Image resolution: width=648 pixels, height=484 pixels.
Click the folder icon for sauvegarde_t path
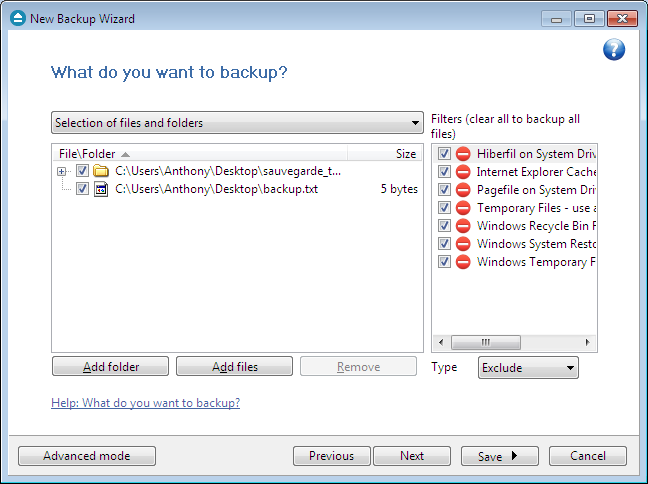(x=100, y=171)
